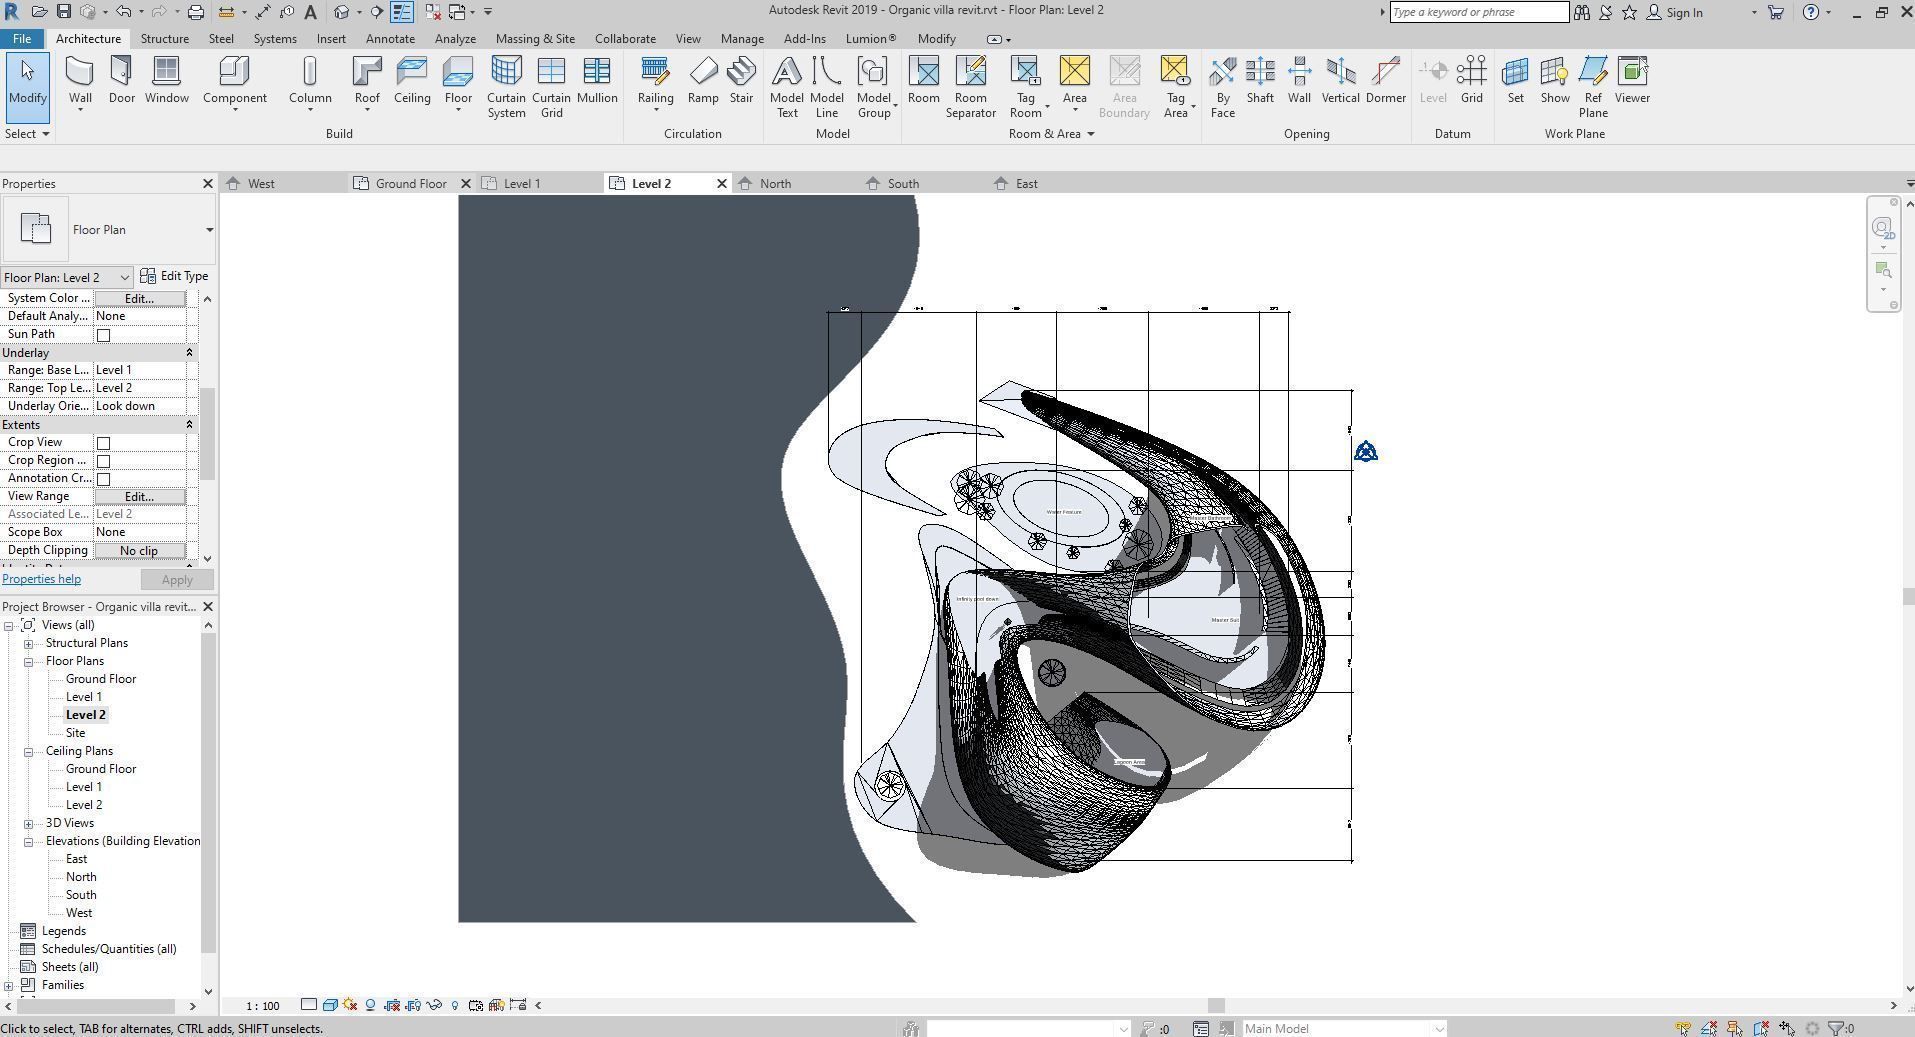Image resolution: width=1915 pixels, height=1037 pixels.
Task: Select the Wall tool
Action: click(x=80, y=80)
